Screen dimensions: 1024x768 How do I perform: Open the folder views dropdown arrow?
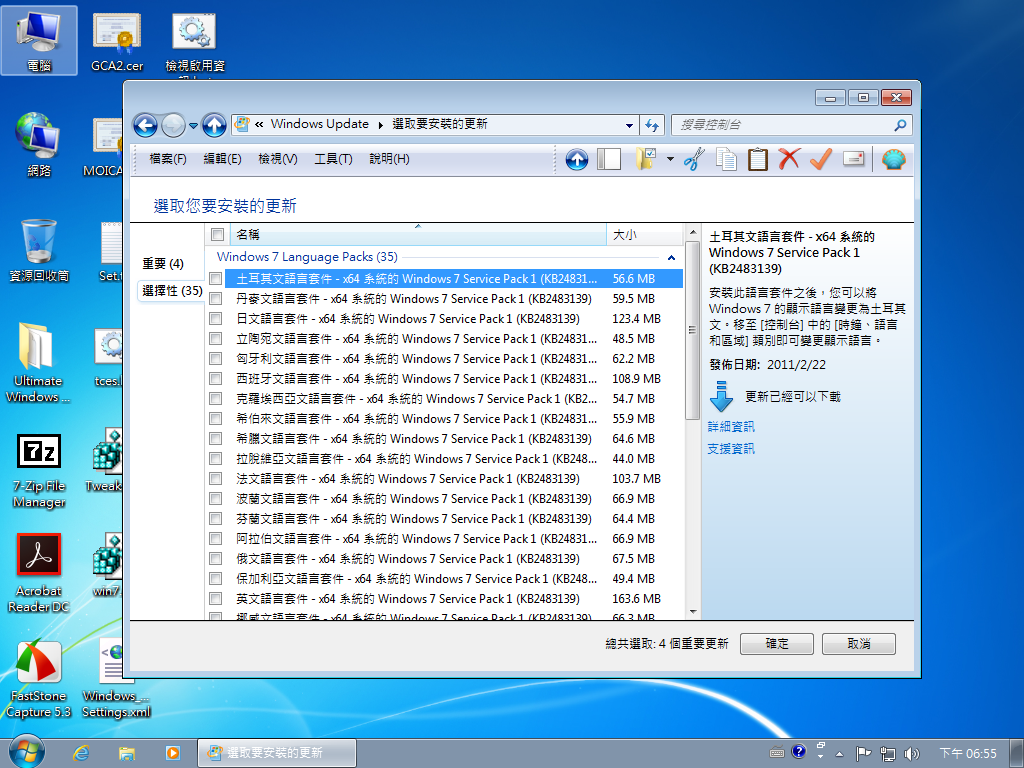click(x=670, y=159)
